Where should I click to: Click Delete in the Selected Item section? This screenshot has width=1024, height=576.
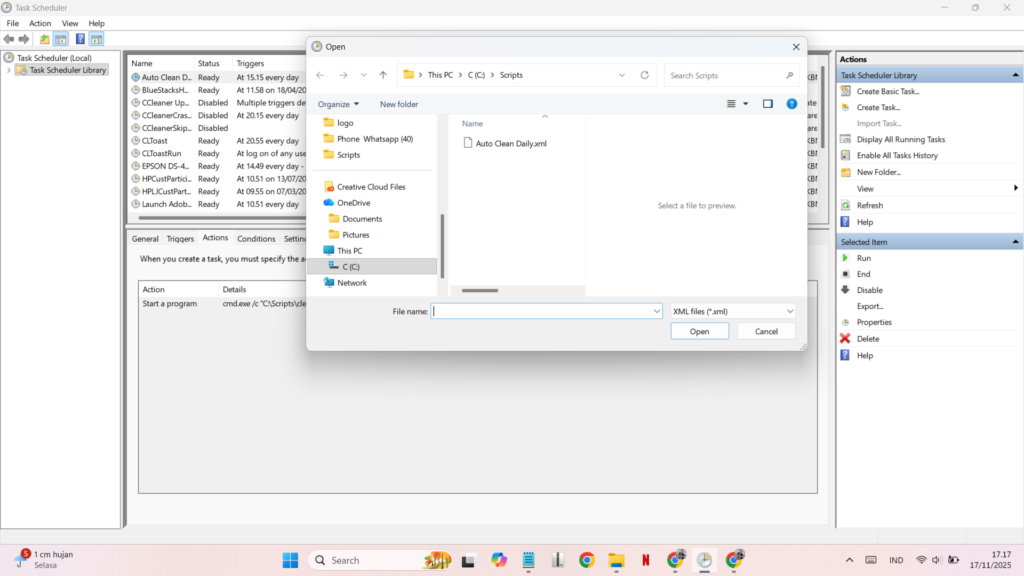coord(867,339)
